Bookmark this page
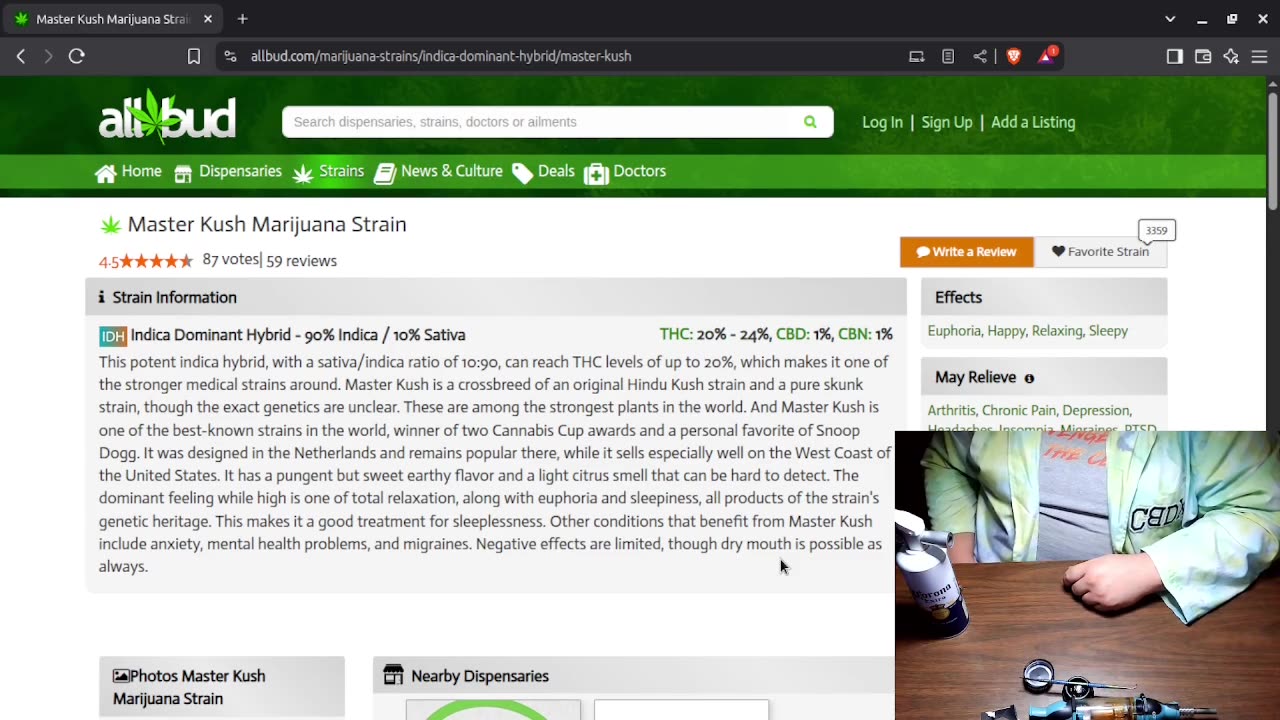This screenshot has width=1280, height=720. [194, 56]
